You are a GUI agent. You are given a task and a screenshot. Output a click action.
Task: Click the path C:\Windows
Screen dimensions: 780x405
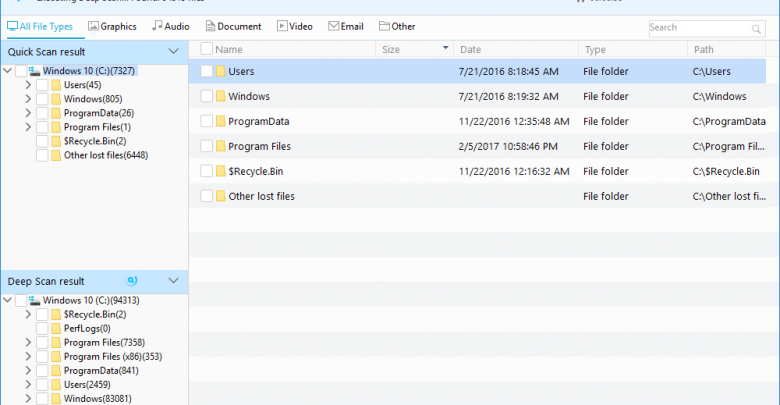click(719, 97)
